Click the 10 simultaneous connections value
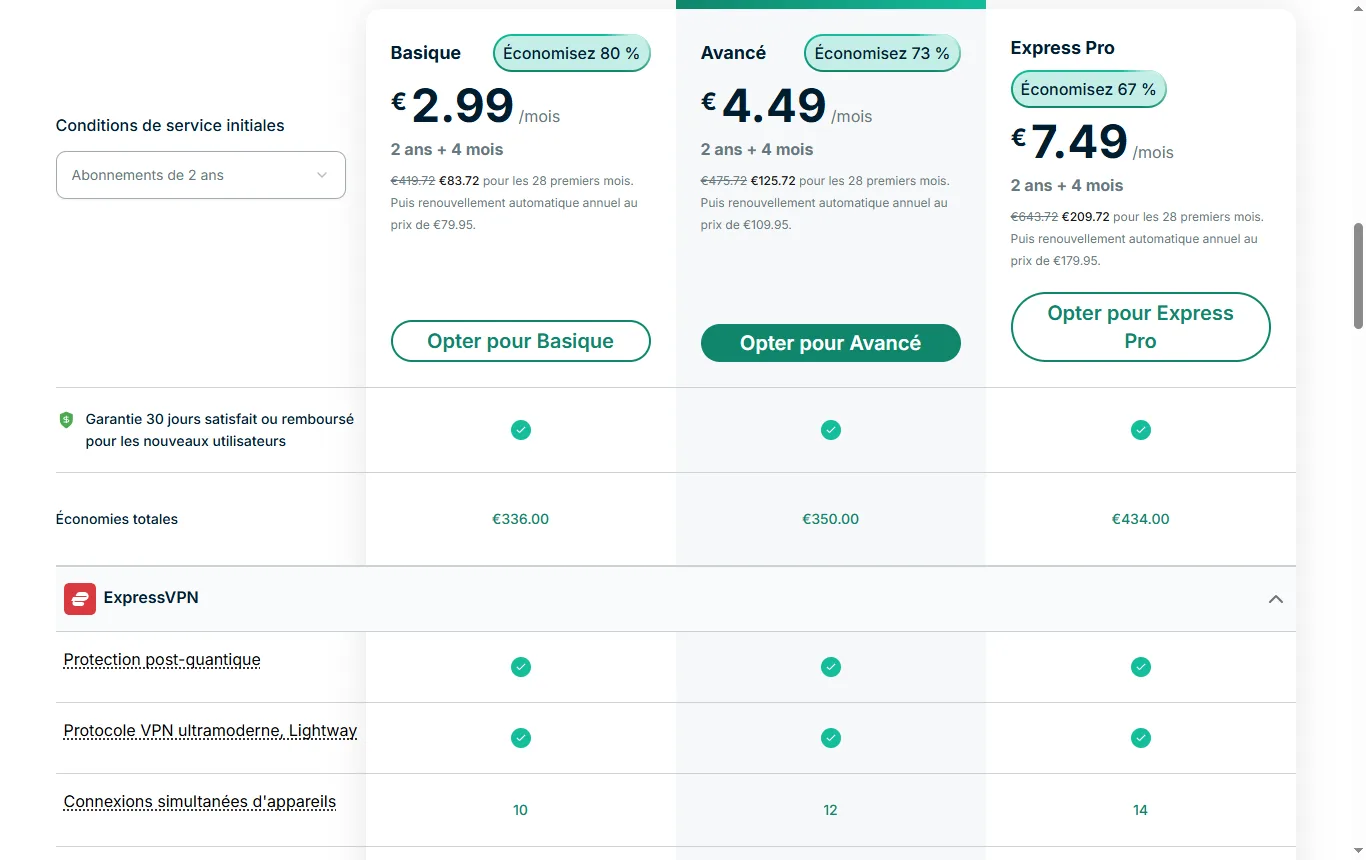Screen dimensions: 1366x860 (x=521, y=810)
